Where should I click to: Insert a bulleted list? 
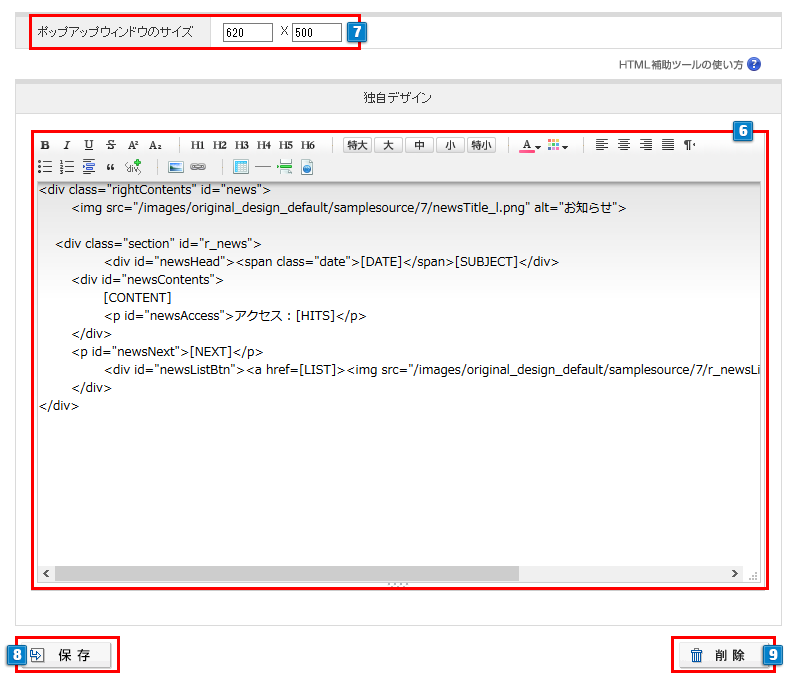tap(45, 167)
